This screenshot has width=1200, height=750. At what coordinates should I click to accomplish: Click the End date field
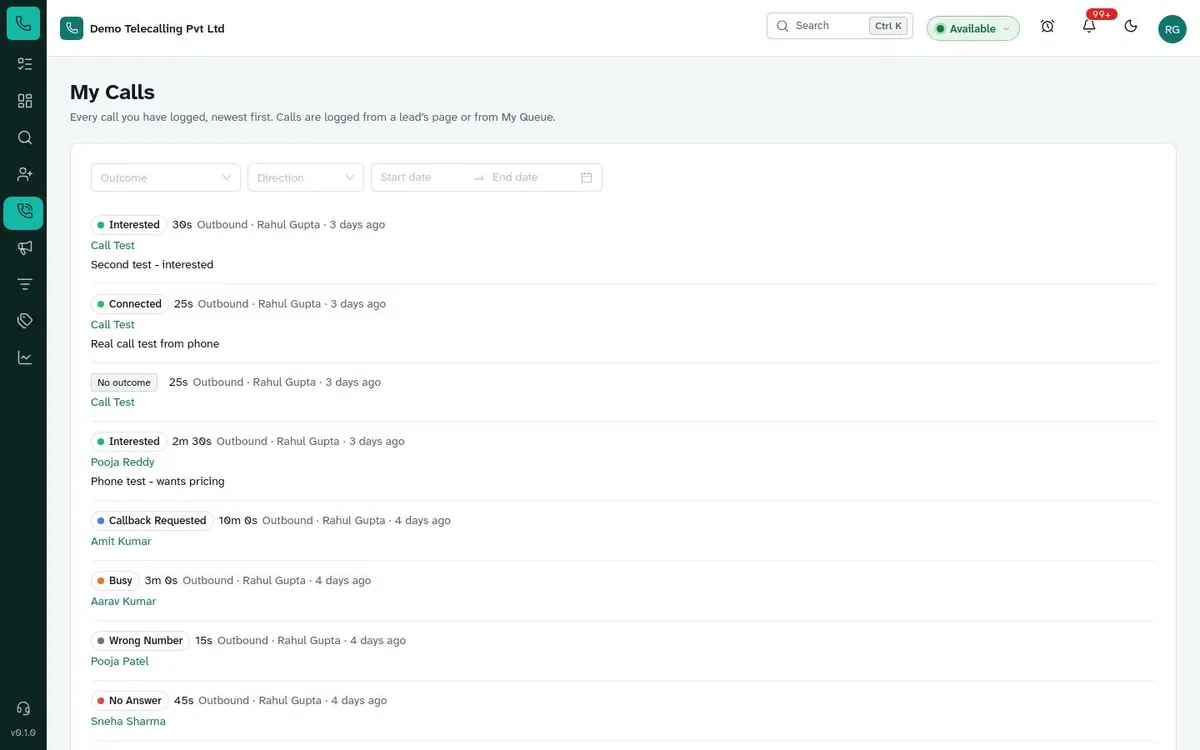[530, 177]
